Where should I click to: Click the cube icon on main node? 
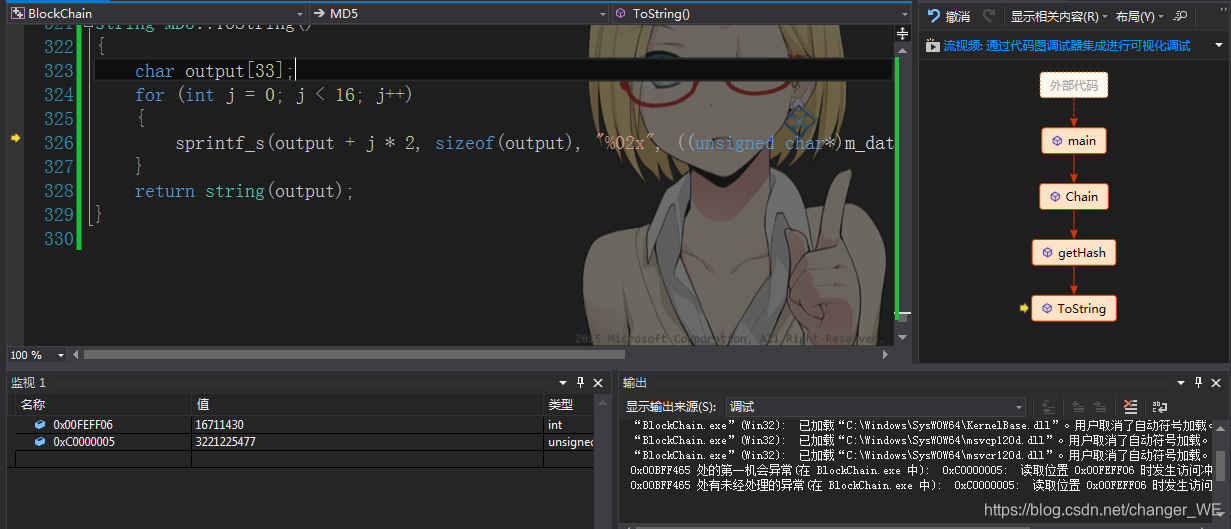point(1056,141)
